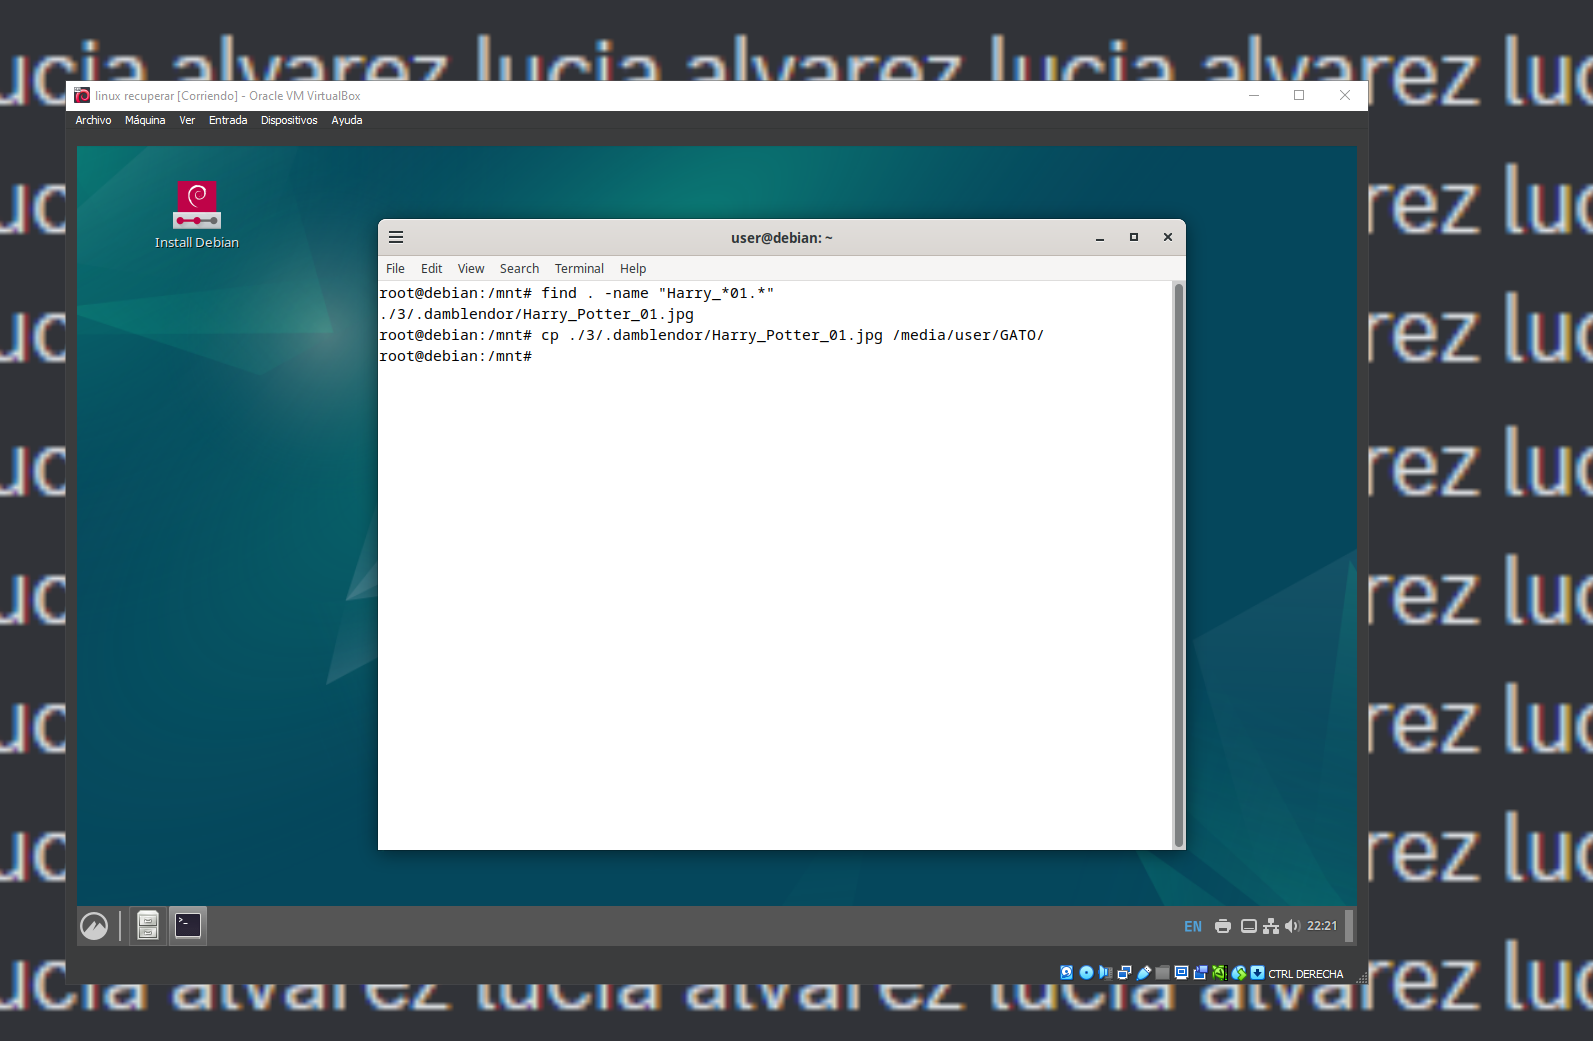This screenshot has width=1593, height=1041.
Task: Open the sound volume tray icon
Action: 1292,926
